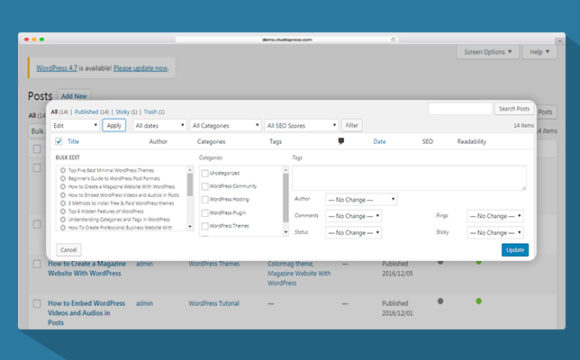The image size is (580, 360).
Task: Click gray SEO dot in Embed Videos row
Action: 440,301
